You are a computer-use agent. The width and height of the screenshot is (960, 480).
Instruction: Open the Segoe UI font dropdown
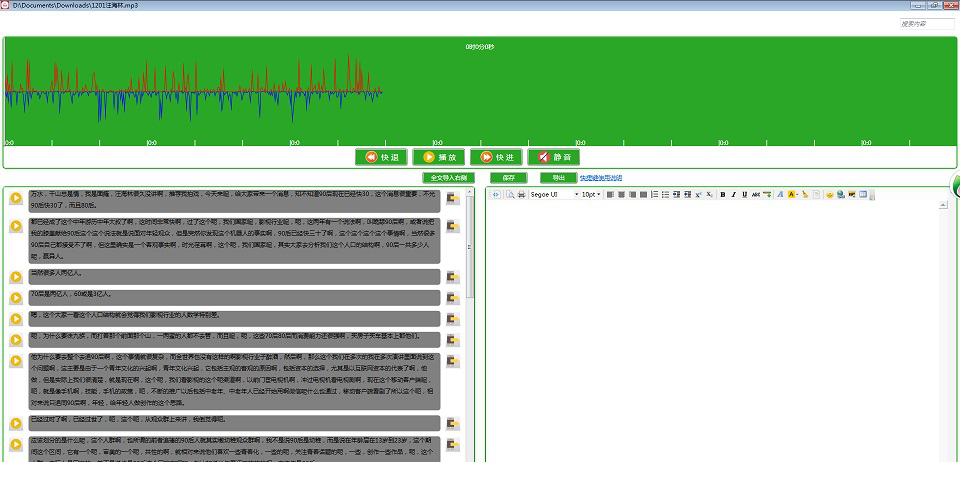point(574,194)
